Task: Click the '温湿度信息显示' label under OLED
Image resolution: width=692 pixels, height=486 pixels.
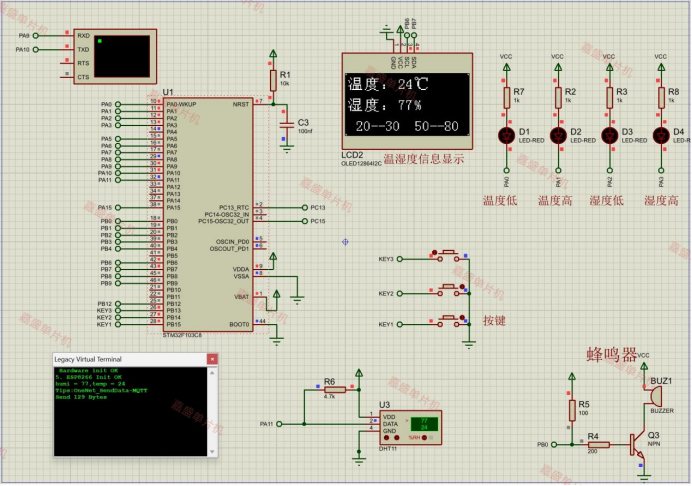Action: tap(424, 159)
